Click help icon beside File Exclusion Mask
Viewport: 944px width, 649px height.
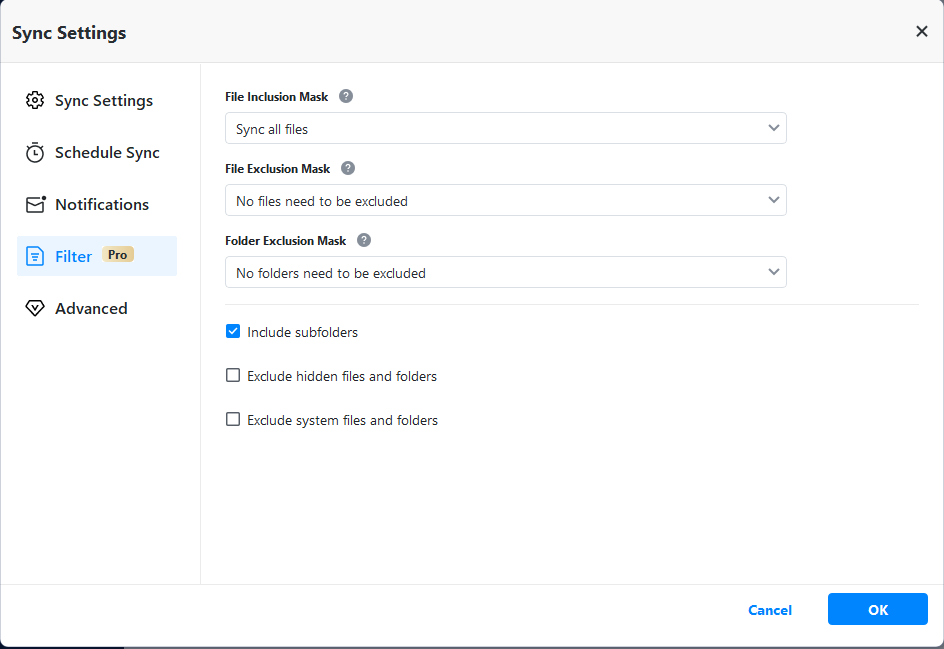(348, 169)
